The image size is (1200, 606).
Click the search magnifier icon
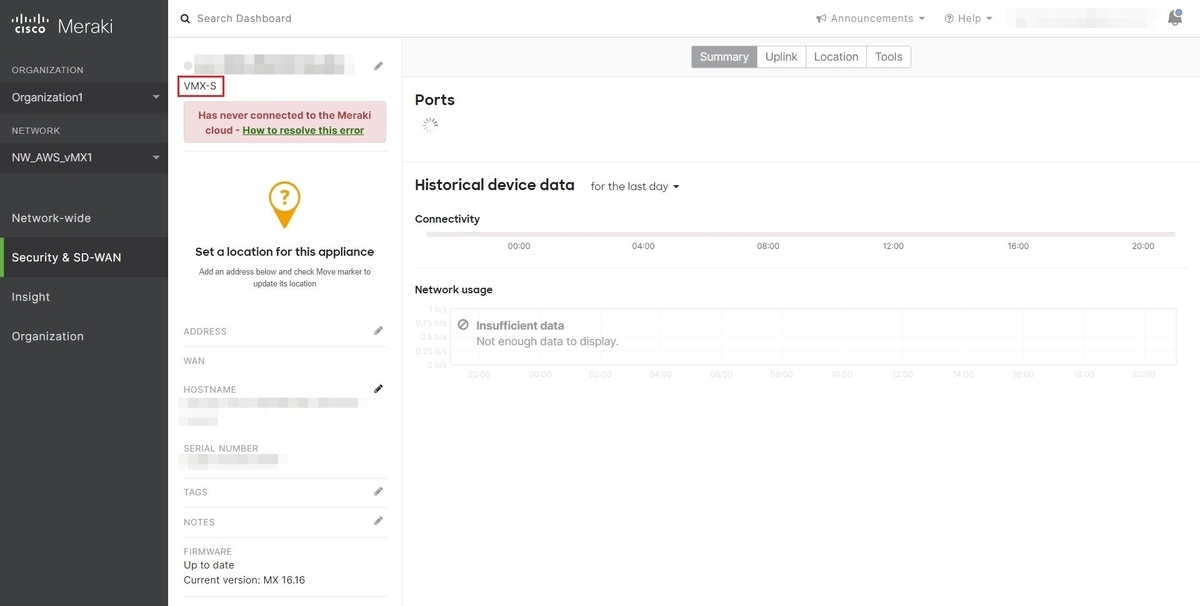(185, 18)
